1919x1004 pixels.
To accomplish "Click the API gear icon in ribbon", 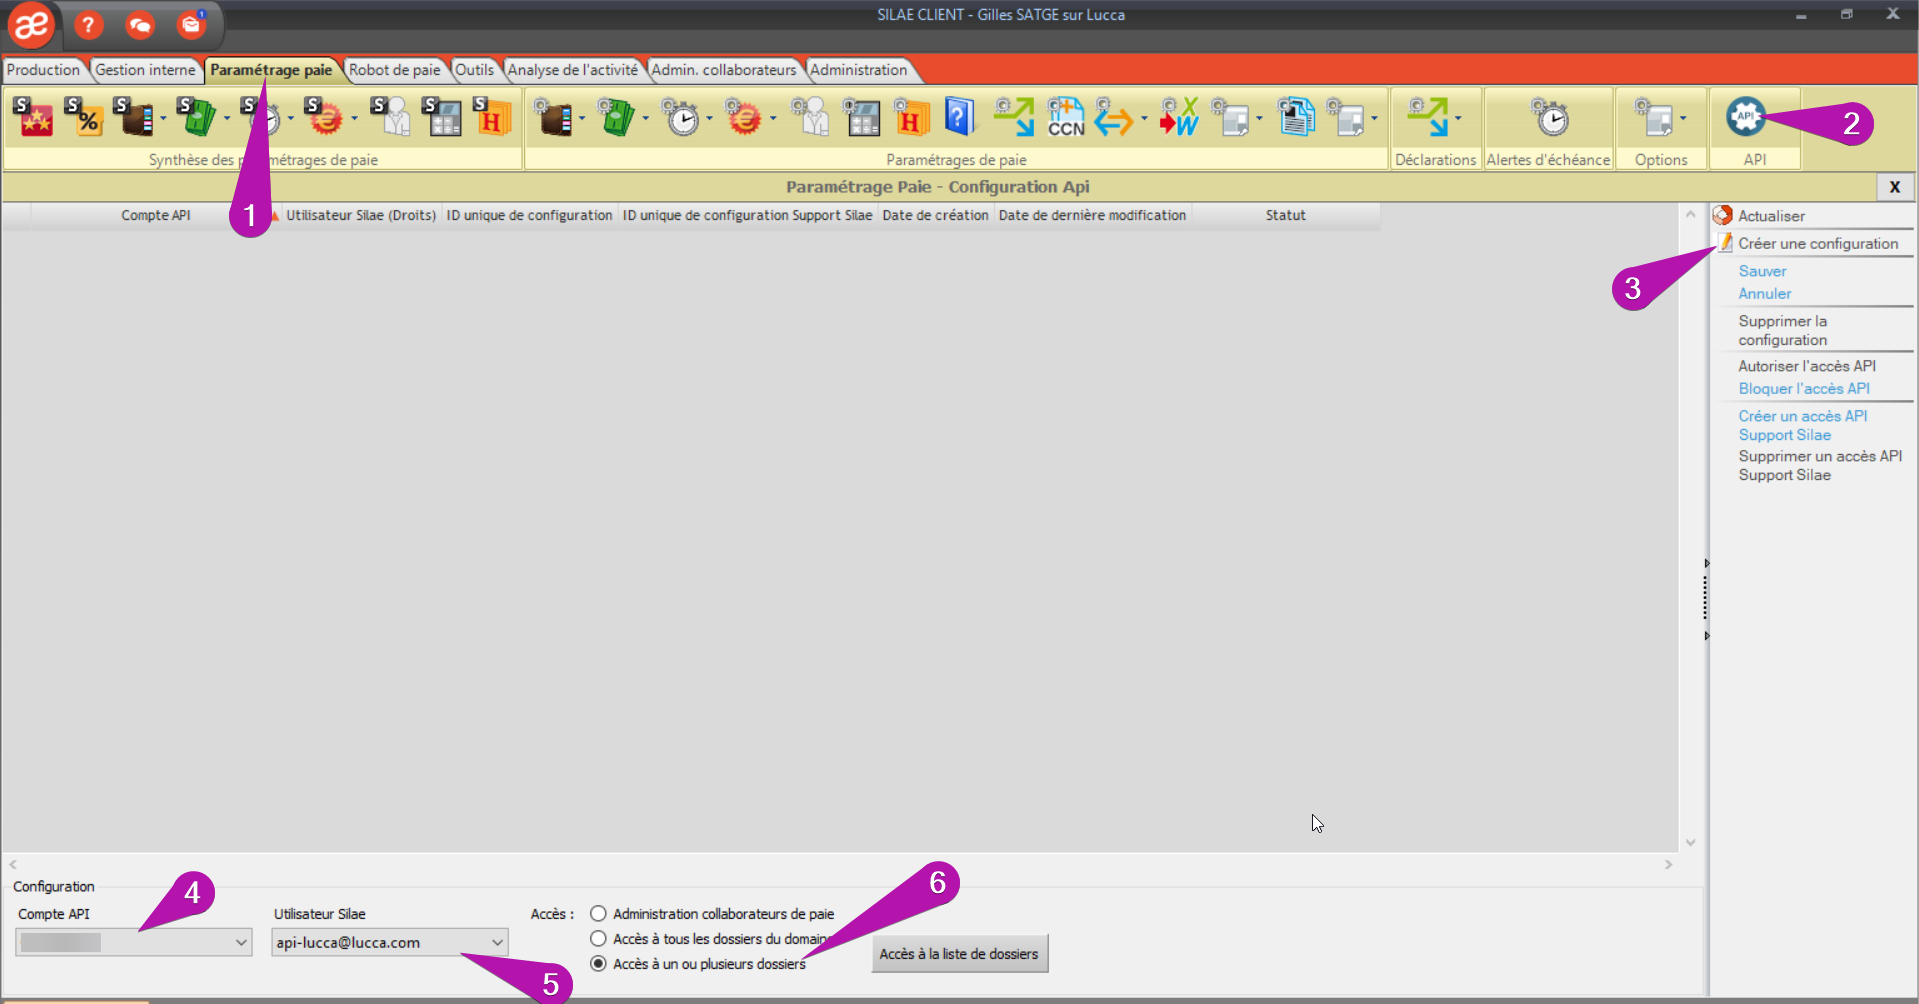I will pyautogui.click(x=1746, y=118).
